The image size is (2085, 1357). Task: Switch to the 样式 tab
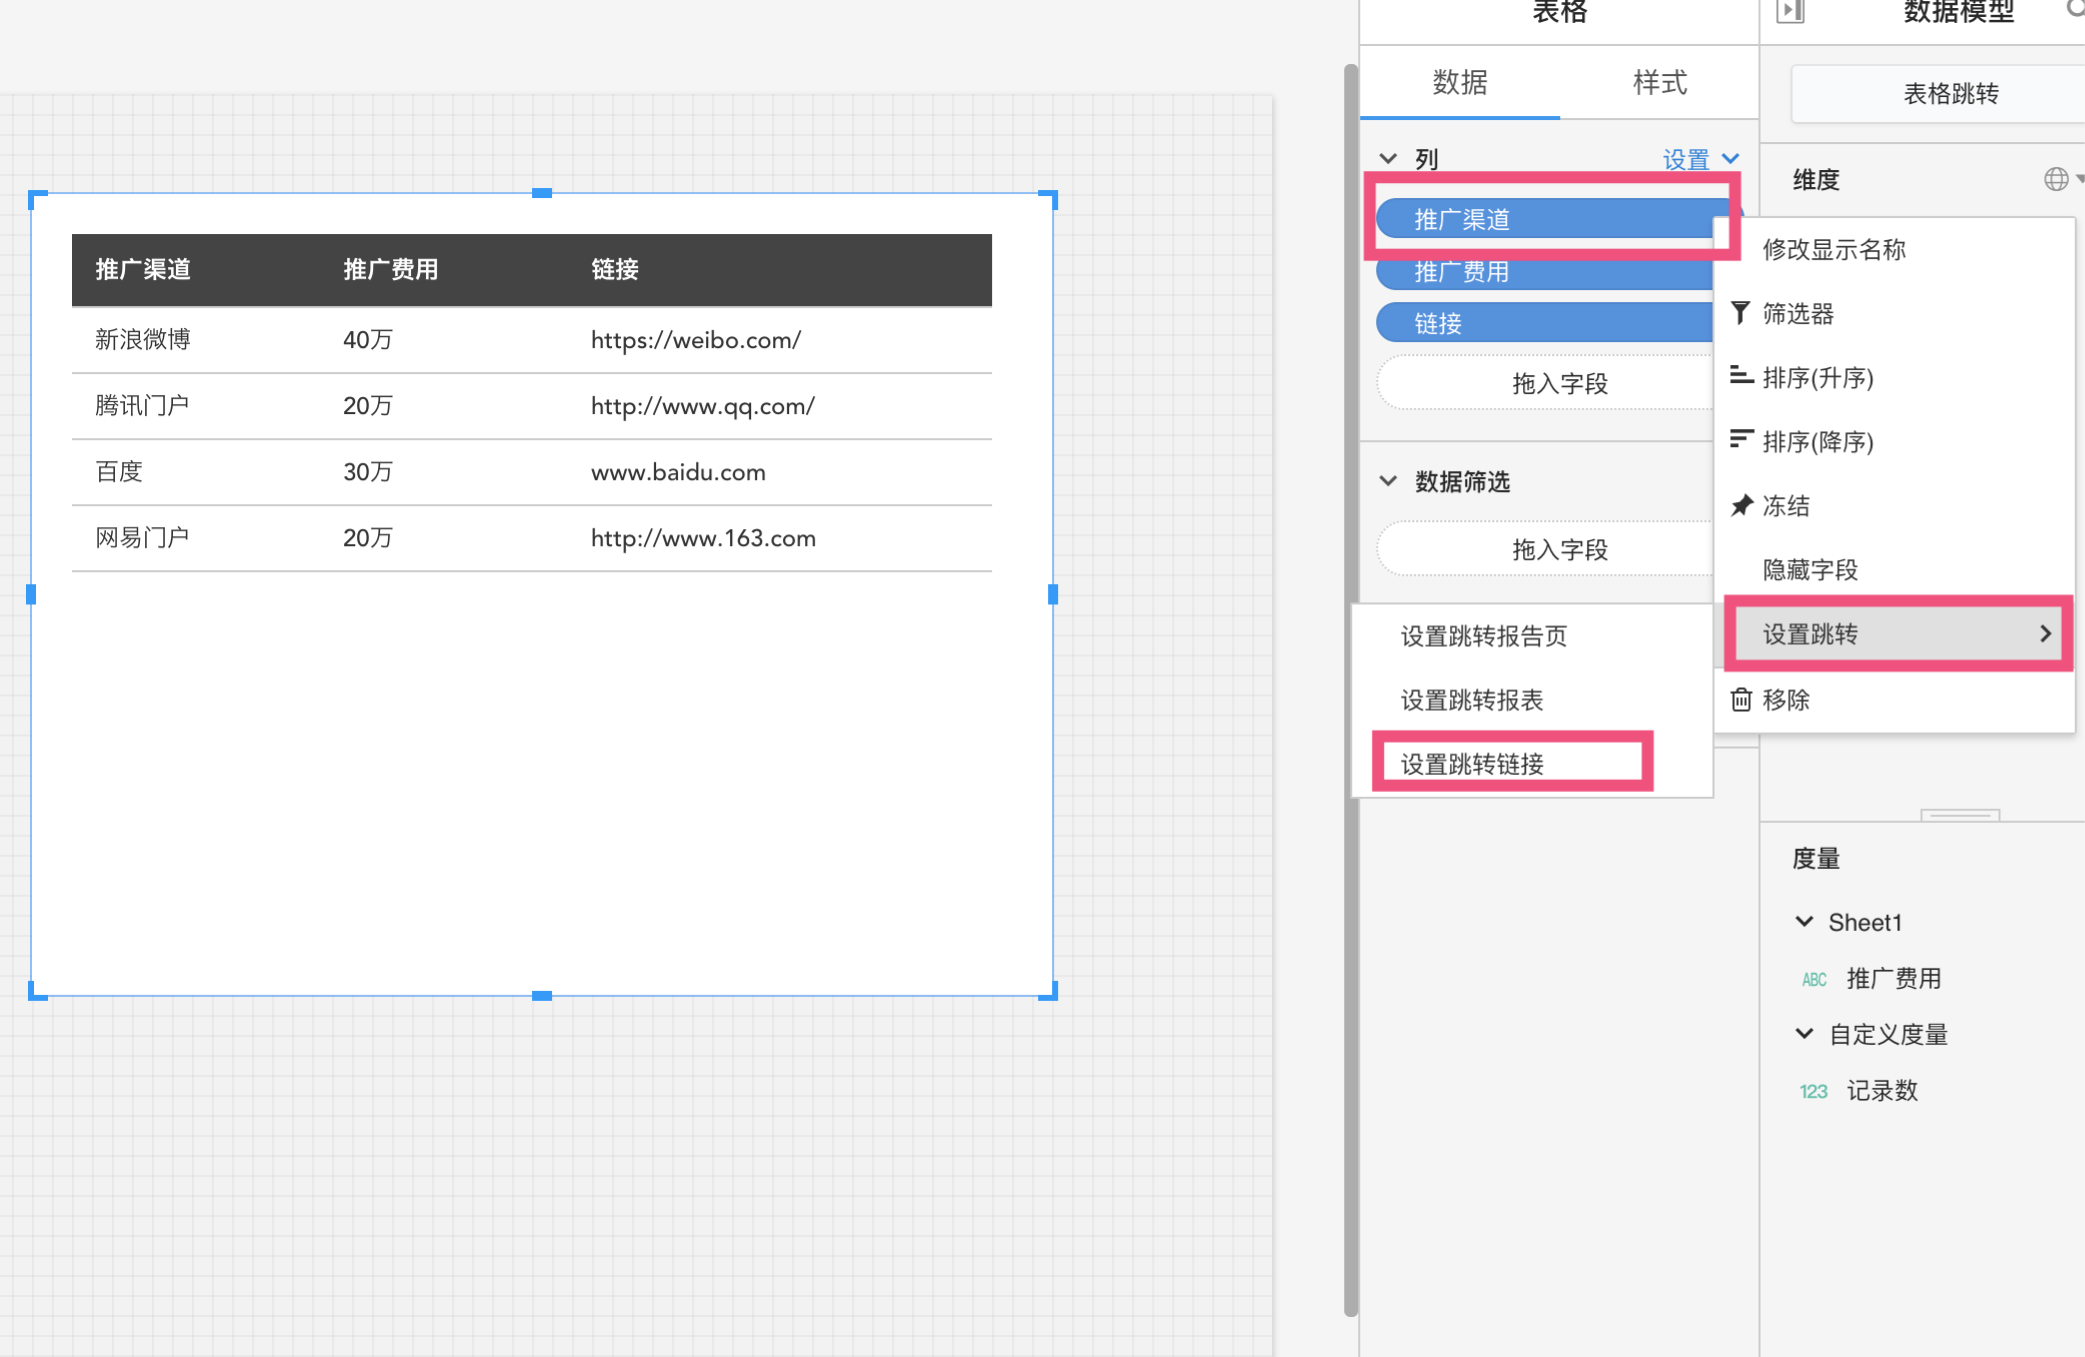[x=1659, y=82]
